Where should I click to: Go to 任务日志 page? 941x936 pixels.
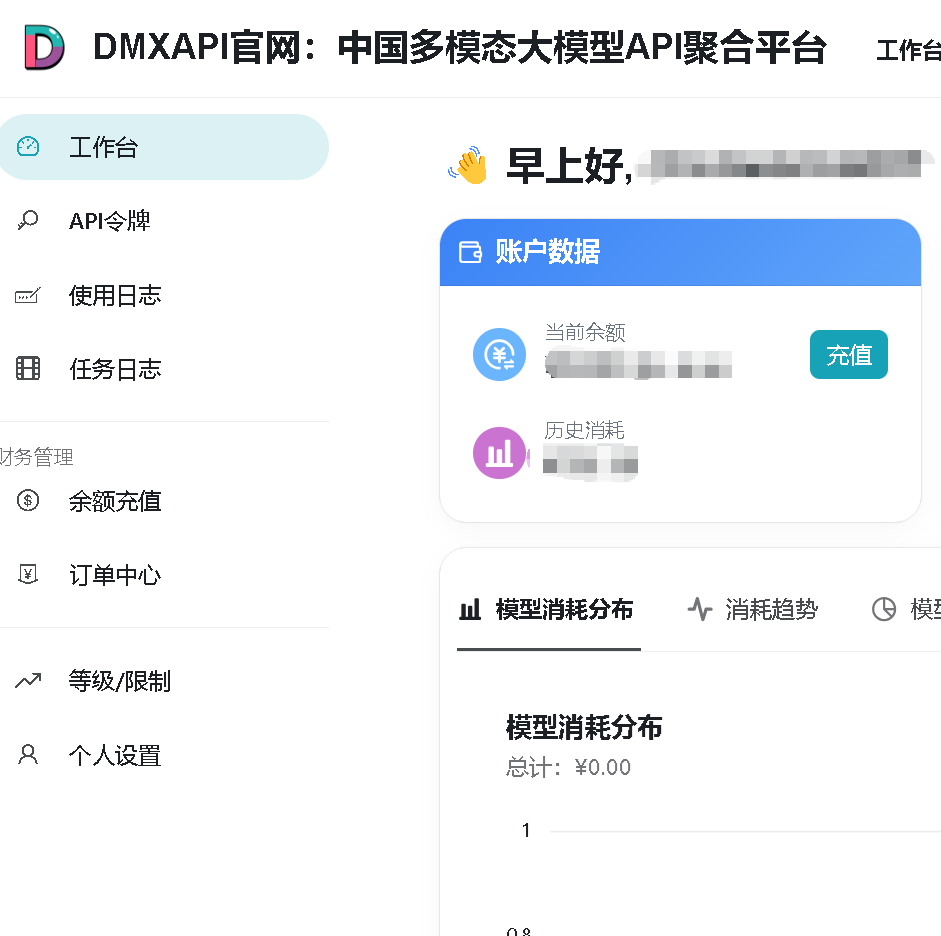(164, 369)
